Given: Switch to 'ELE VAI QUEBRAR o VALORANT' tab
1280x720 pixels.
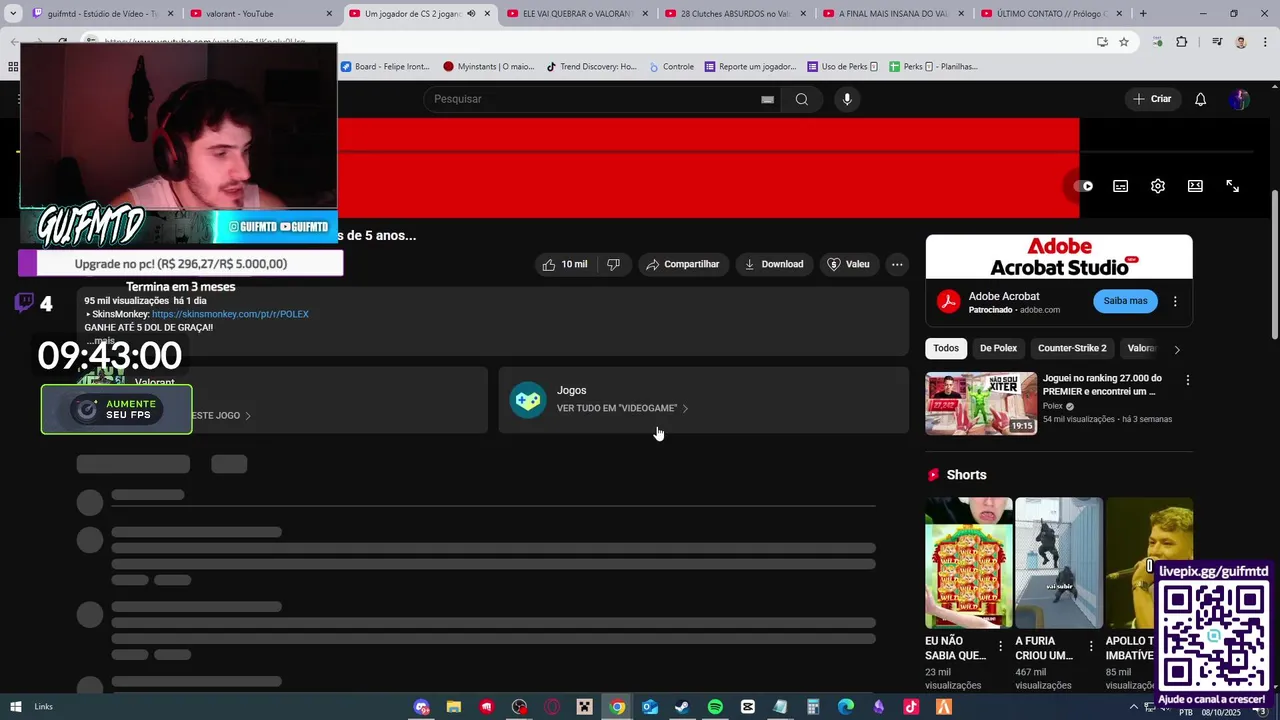Looking at the screenshot, I should point(578,14).
